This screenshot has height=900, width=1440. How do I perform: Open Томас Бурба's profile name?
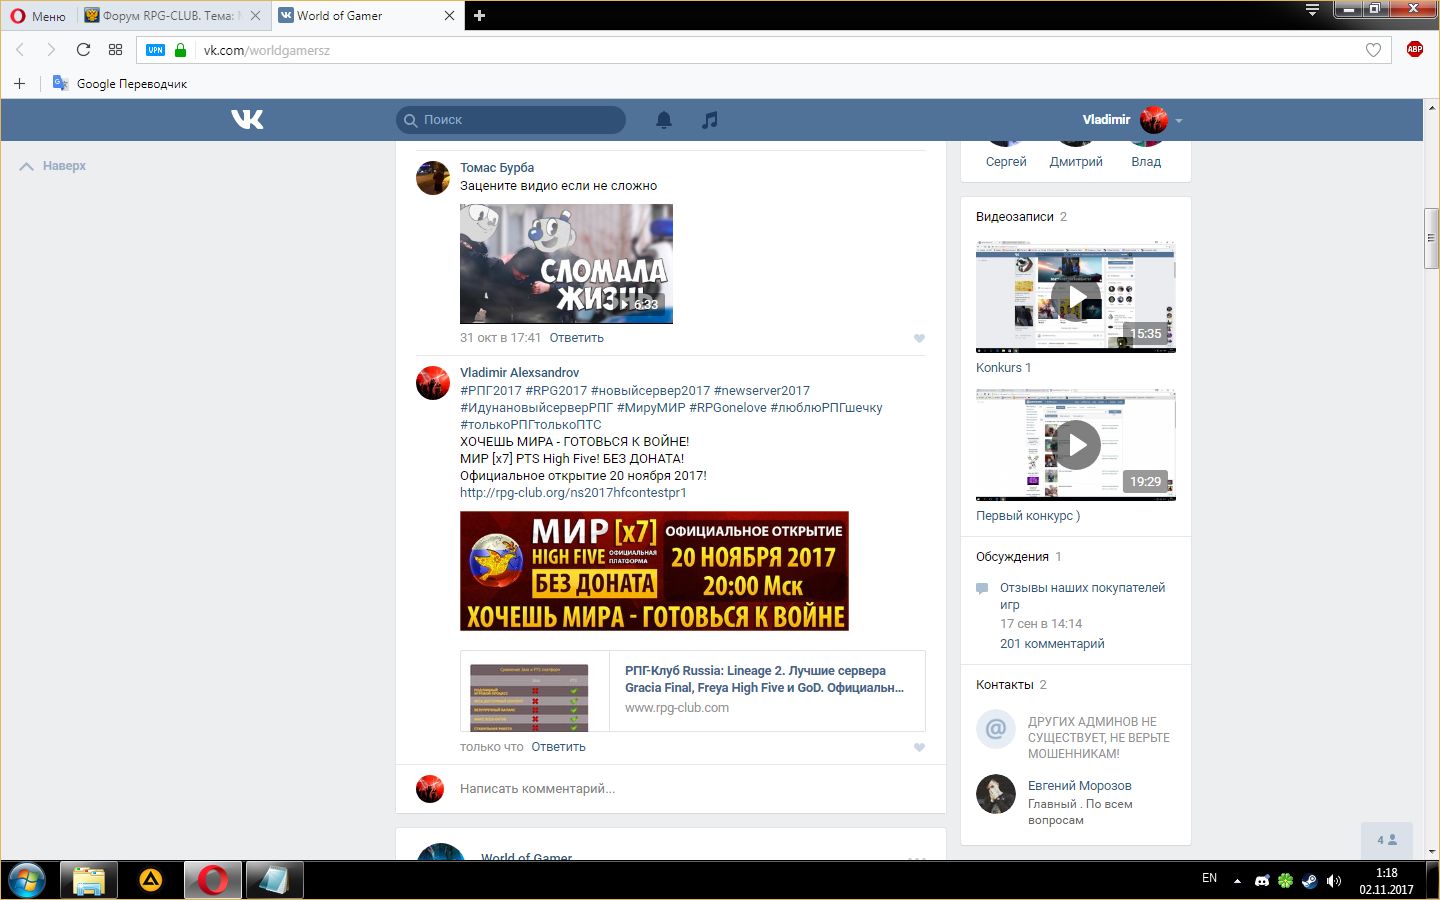pyautogui.click(x=497, y=168)
